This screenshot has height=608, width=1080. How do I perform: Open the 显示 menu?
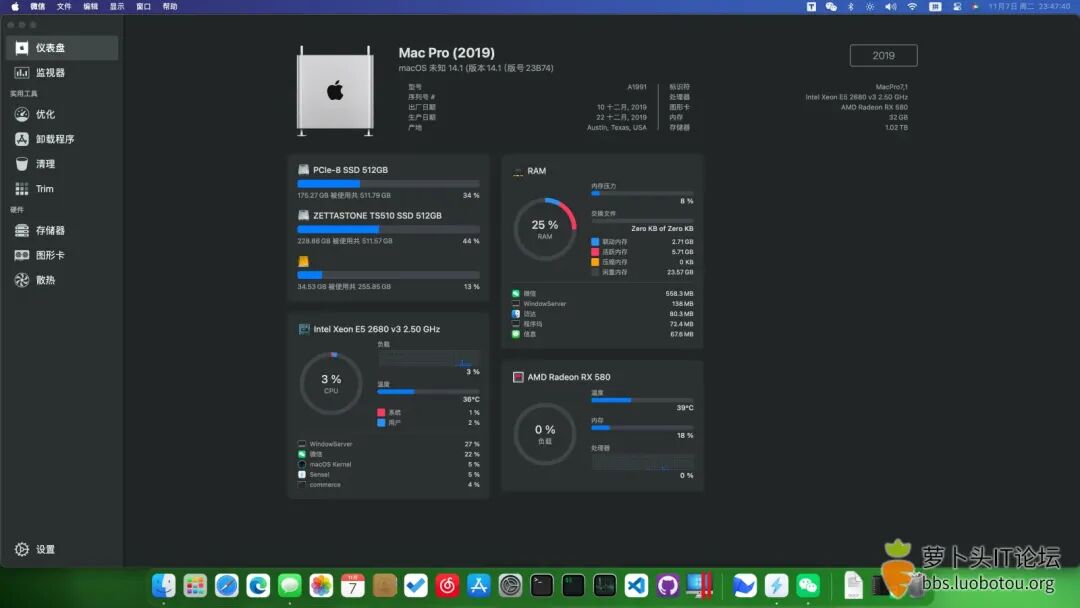[x=117, y=6]
